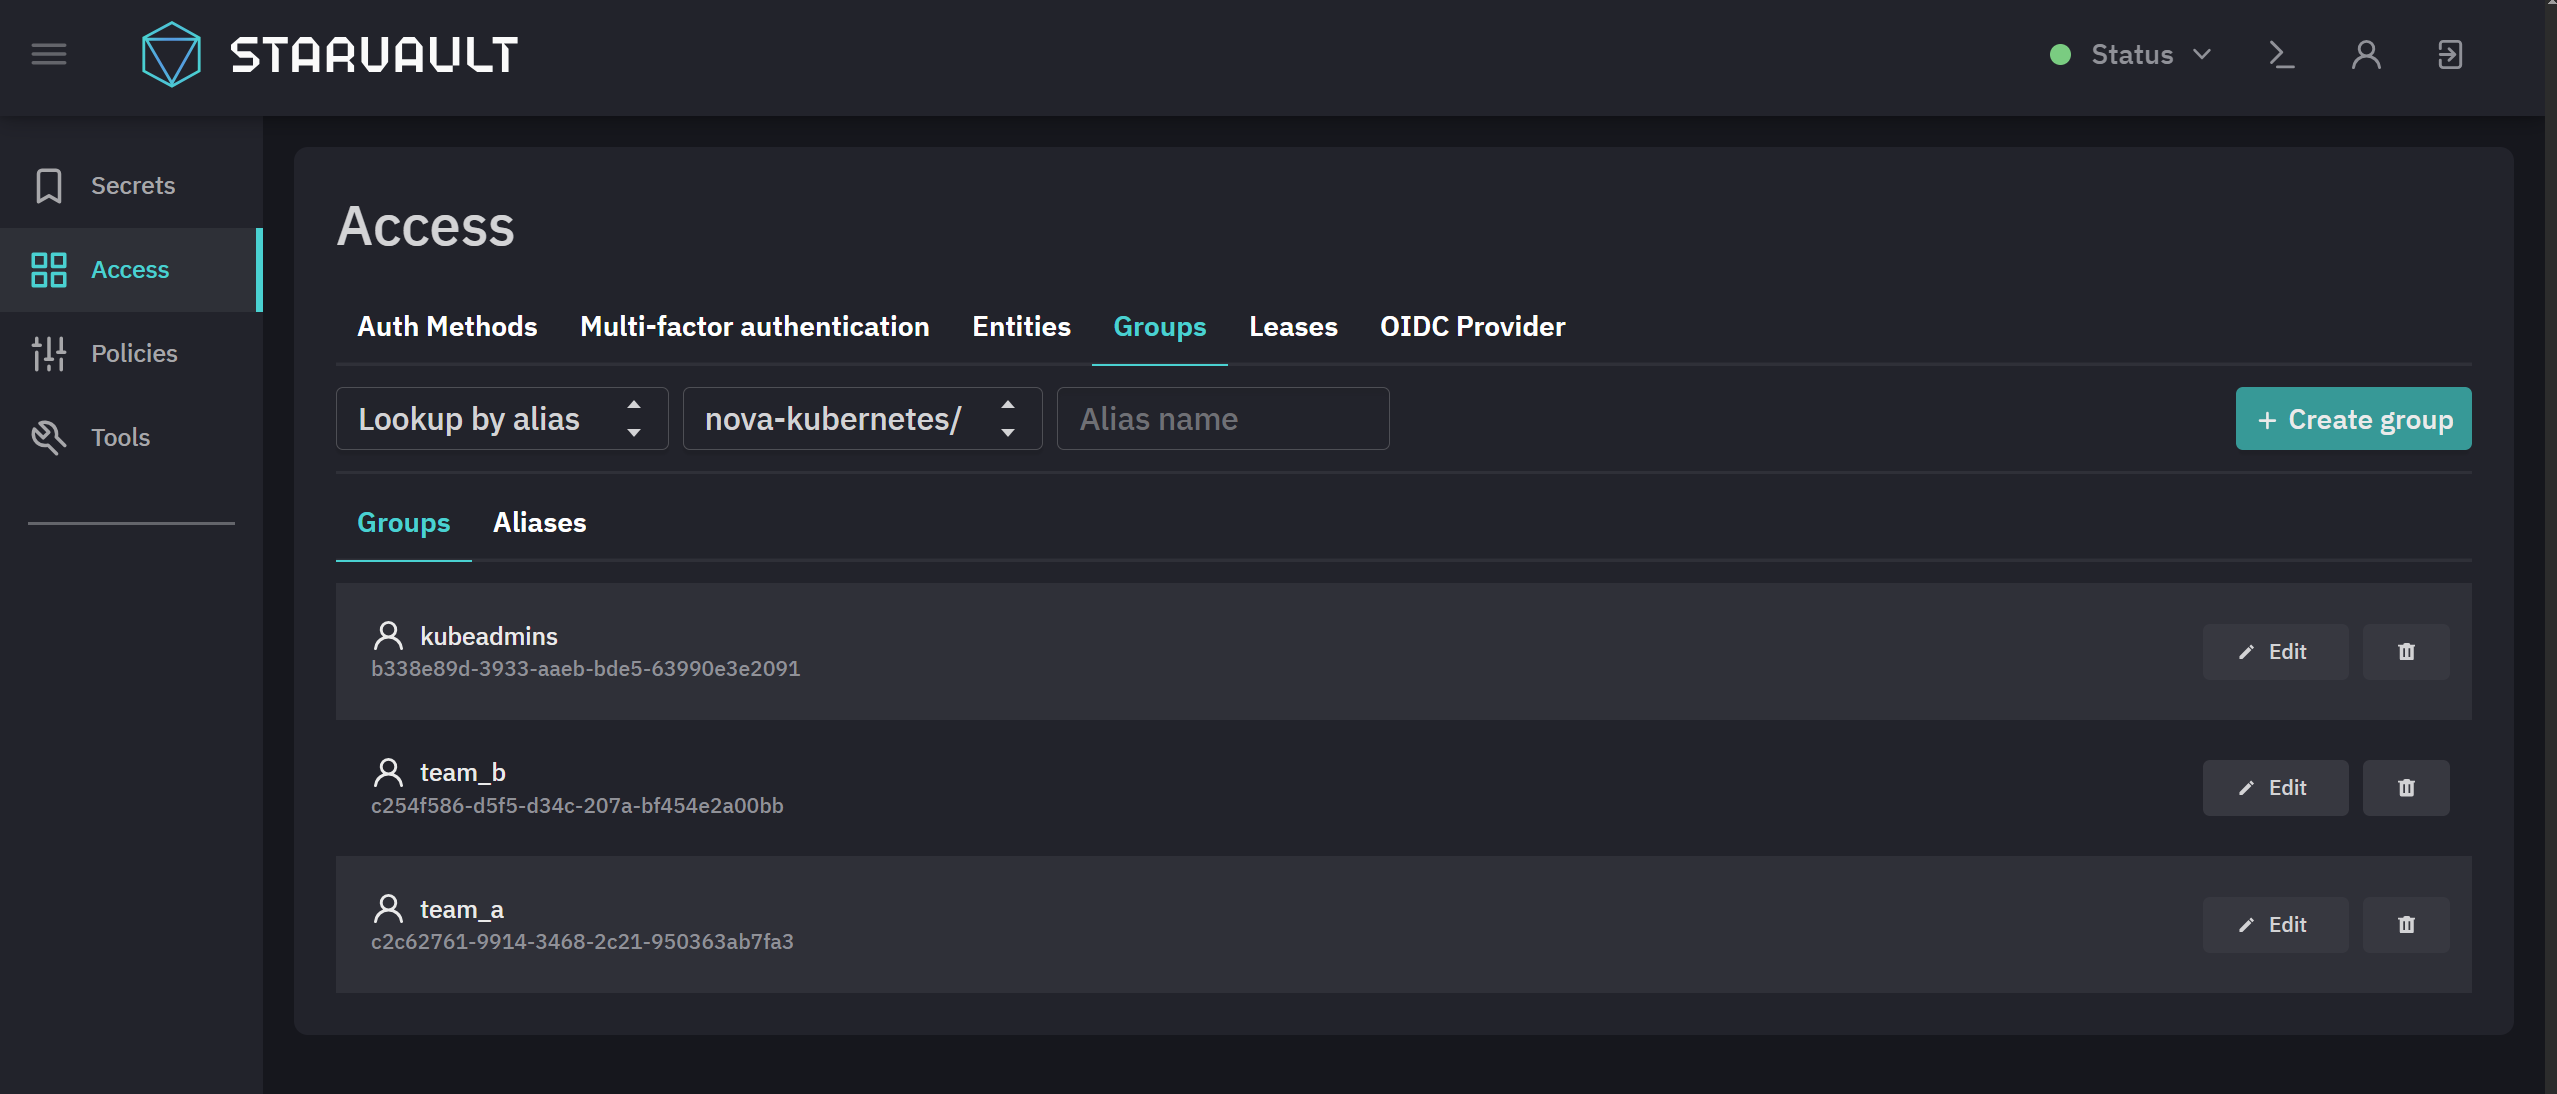Open Secrets in the sidebar

[131, 186]
